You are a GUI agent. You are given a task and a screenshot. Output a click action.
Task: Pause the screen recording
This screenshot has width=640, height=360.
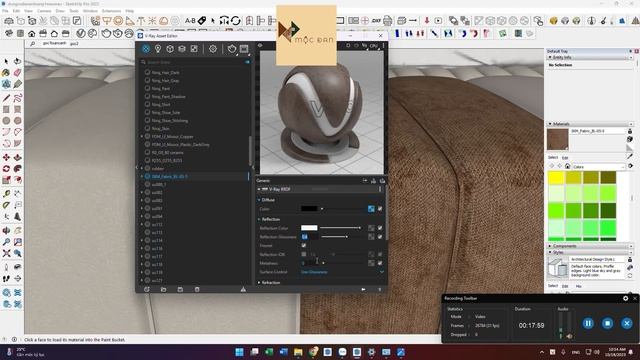588,323
